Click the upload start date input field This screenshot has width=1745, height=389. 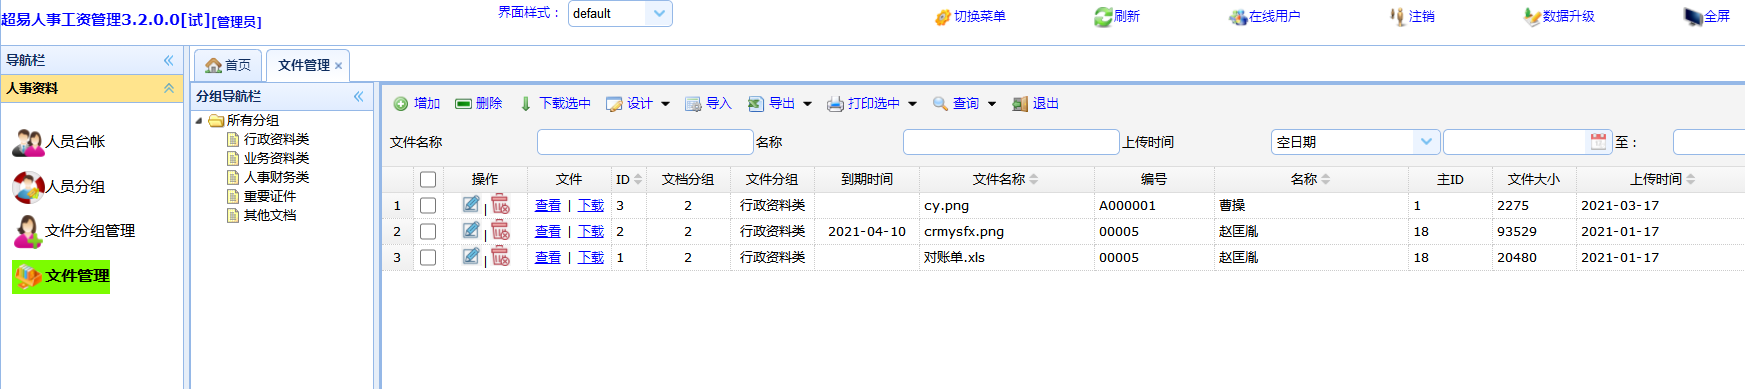coord(1516,142)
